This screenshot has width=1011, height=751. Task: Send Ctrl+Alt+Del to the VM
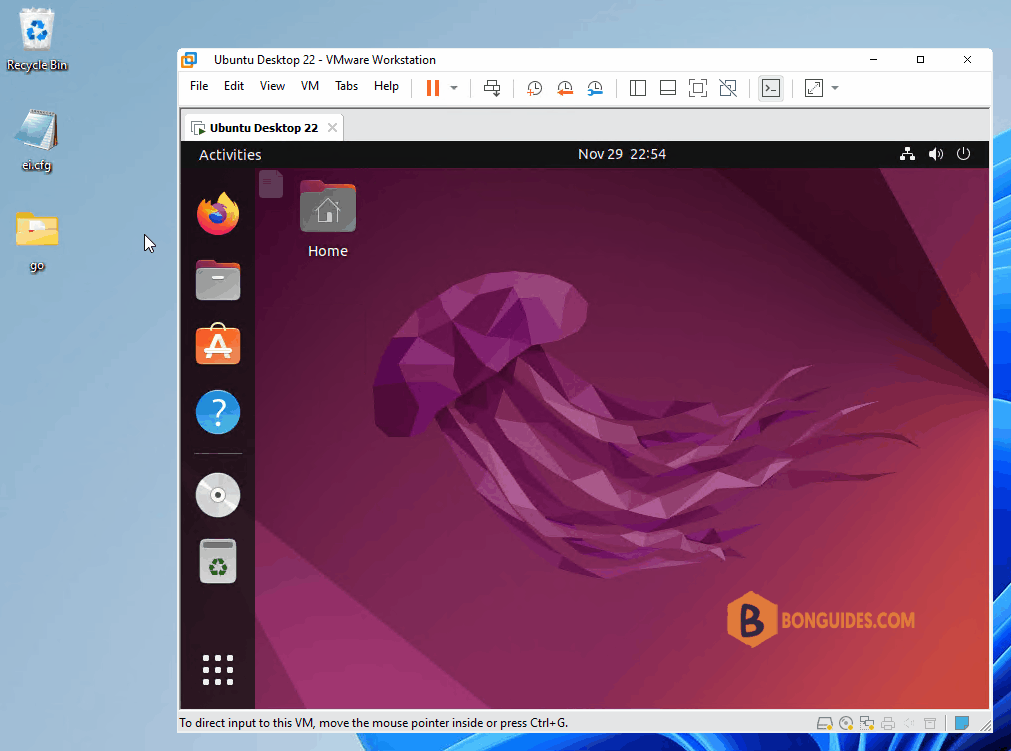492,88
